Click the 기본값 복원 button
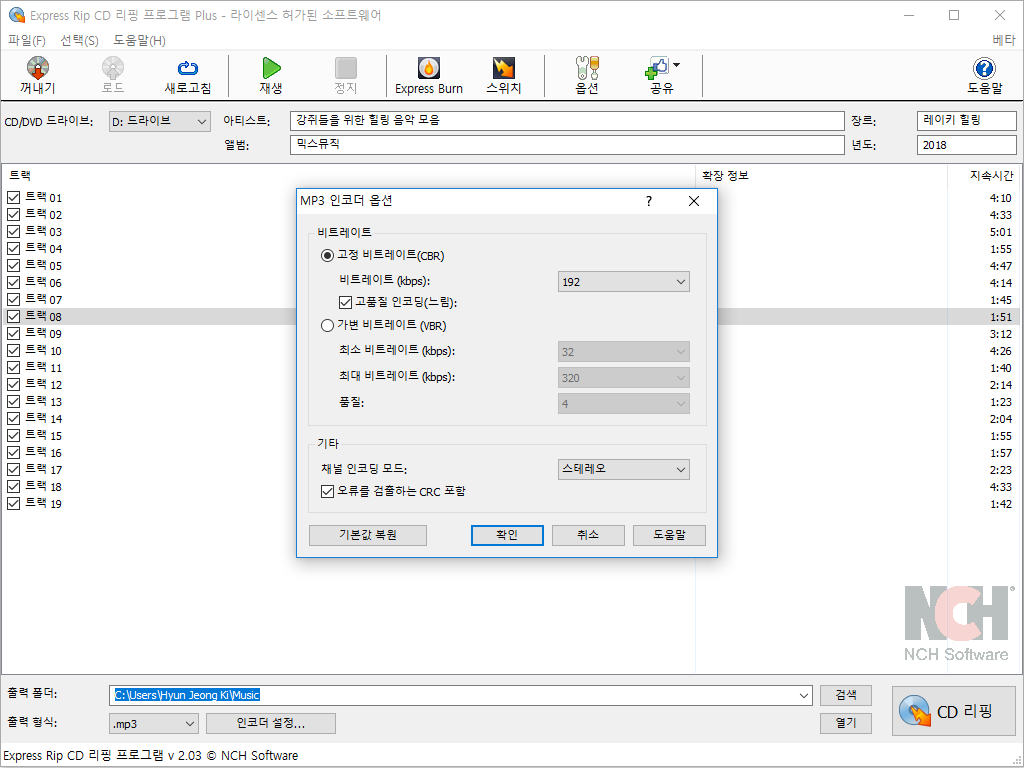This screenshot has width=1024, height=768. click(368, 535)
